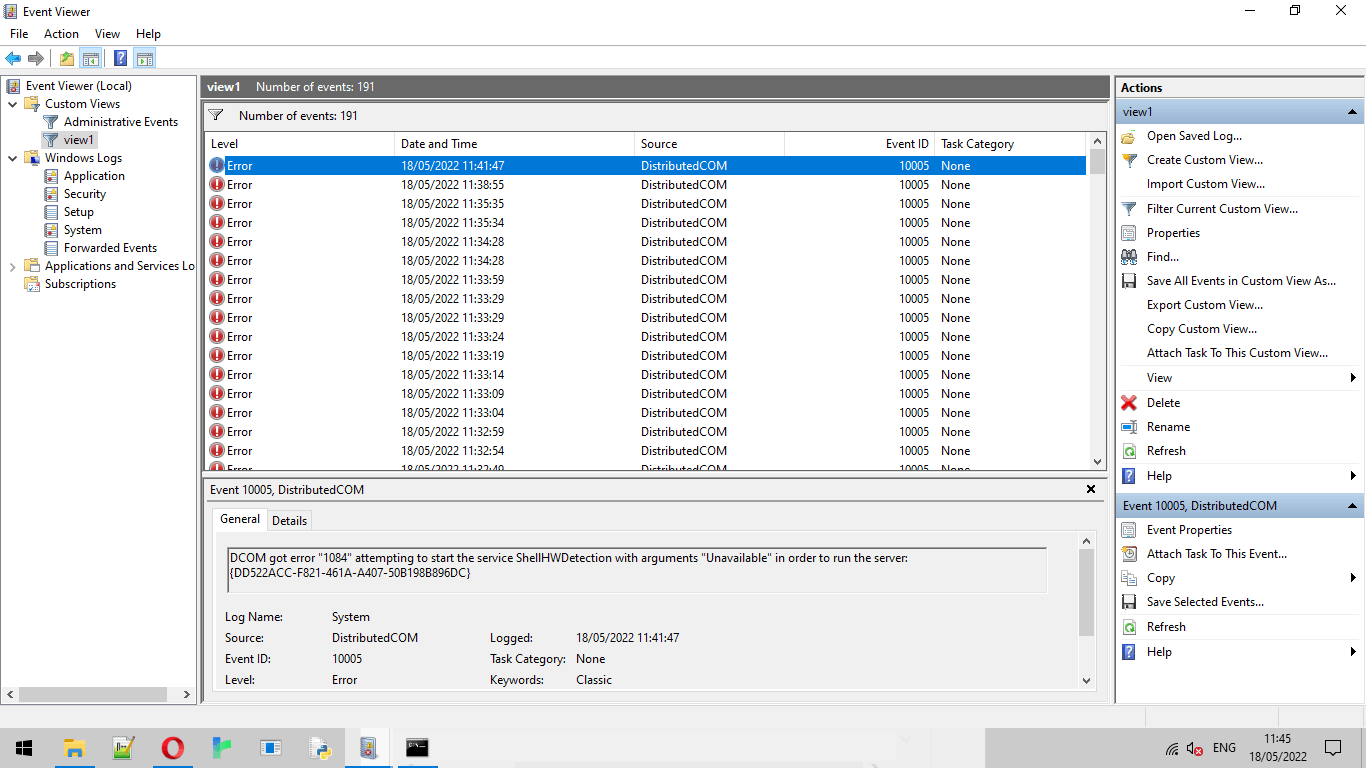Screen dimensions: 1366x768
Task: Click Attach Task To This Event
Action: click(x=1216, y=554)
